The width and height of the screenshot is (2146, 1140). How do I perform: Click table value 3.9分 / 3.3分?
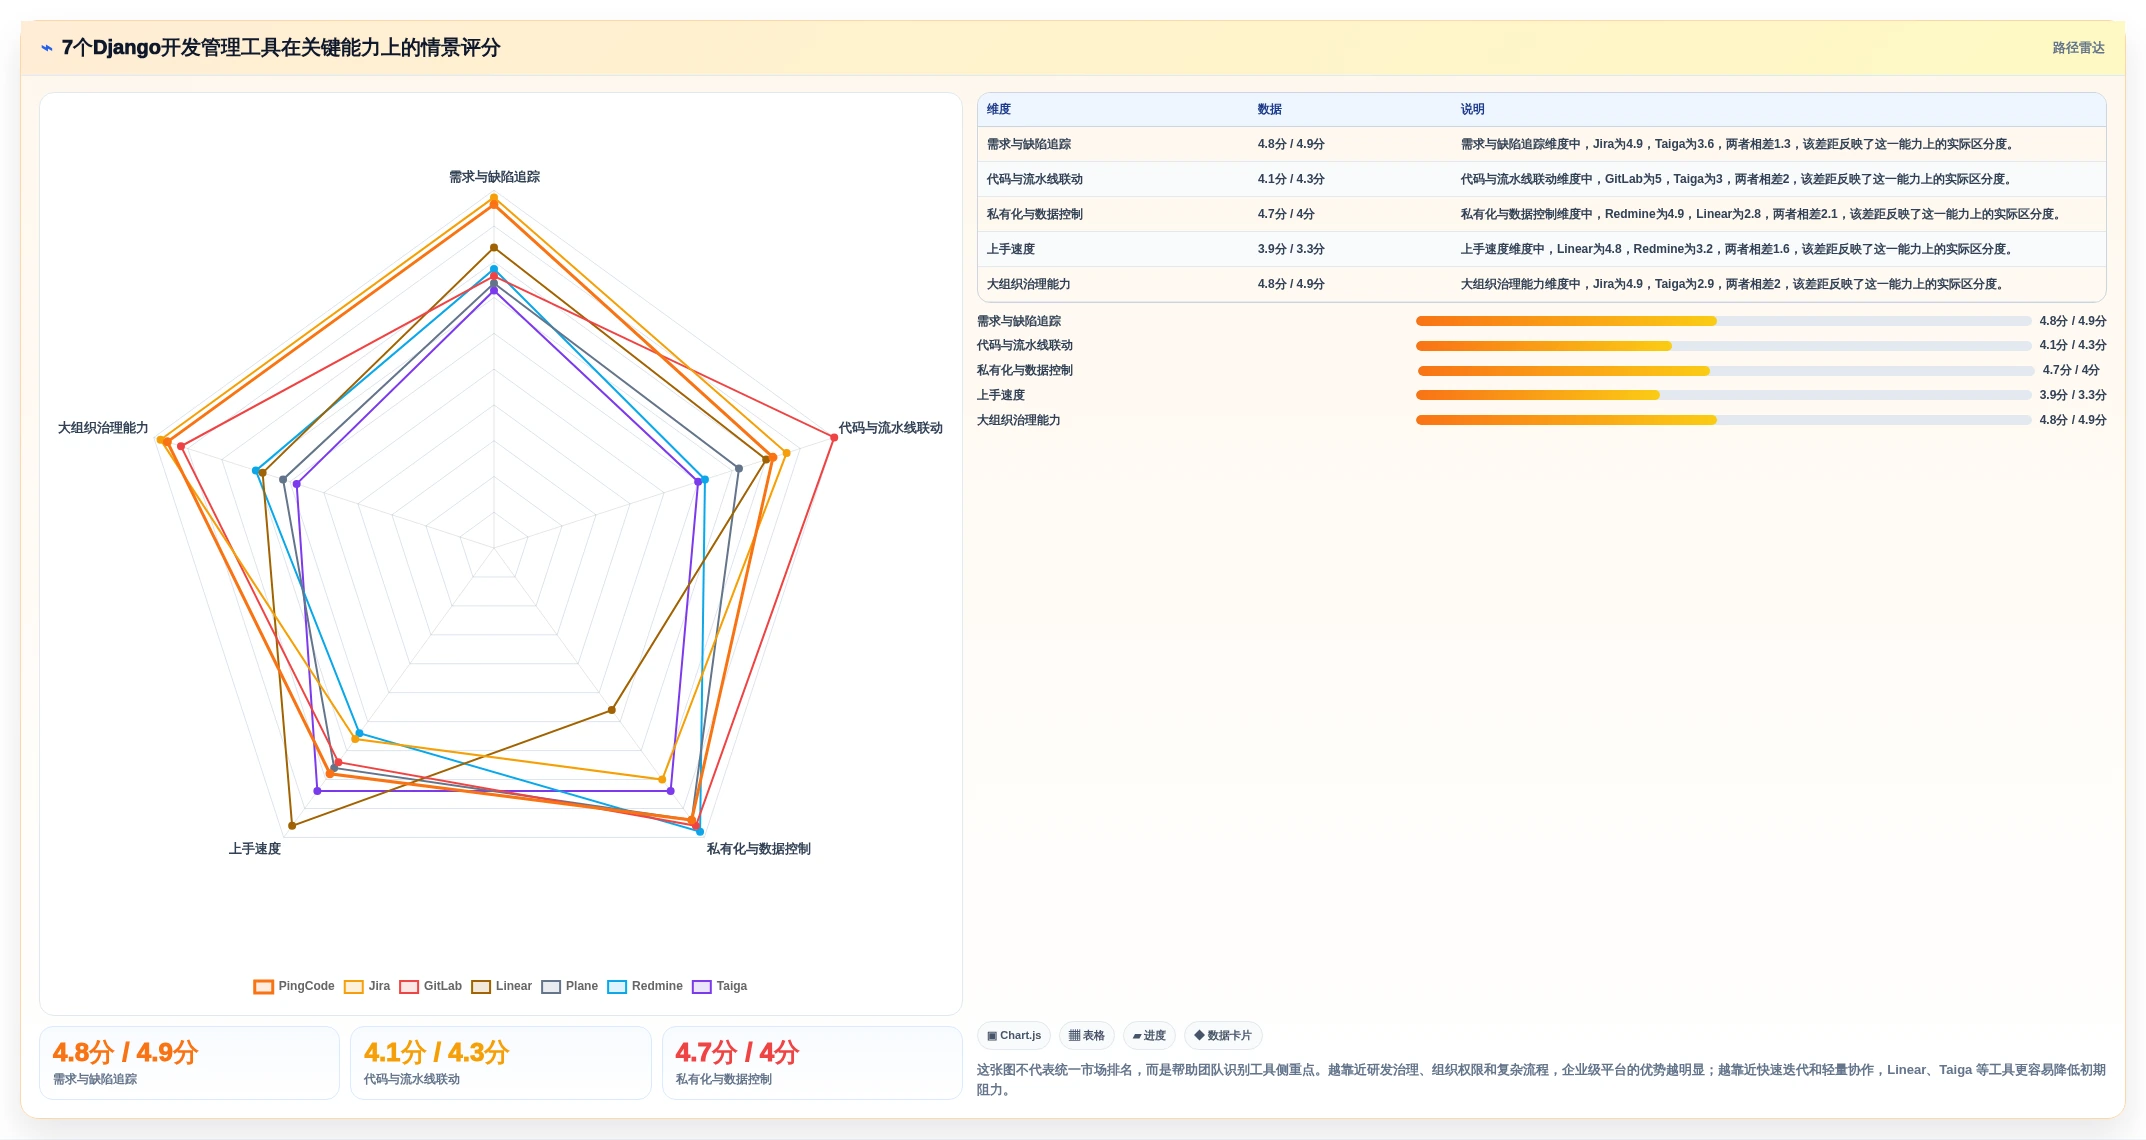click(1291, 249)
